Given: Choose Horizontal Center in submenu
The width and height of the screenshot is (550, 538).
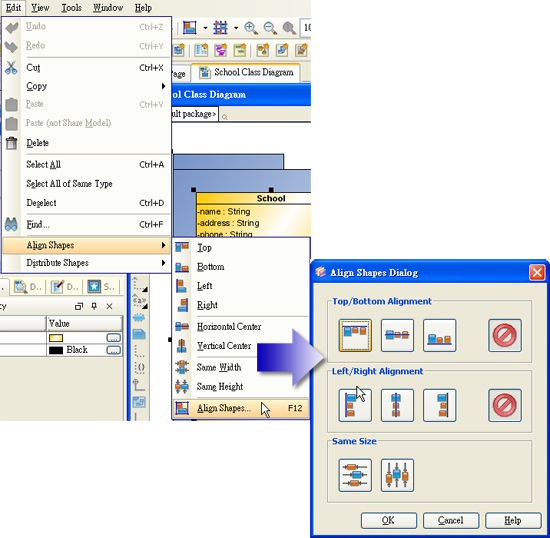Looking at the screenshot, I should (x=241, y=327).
